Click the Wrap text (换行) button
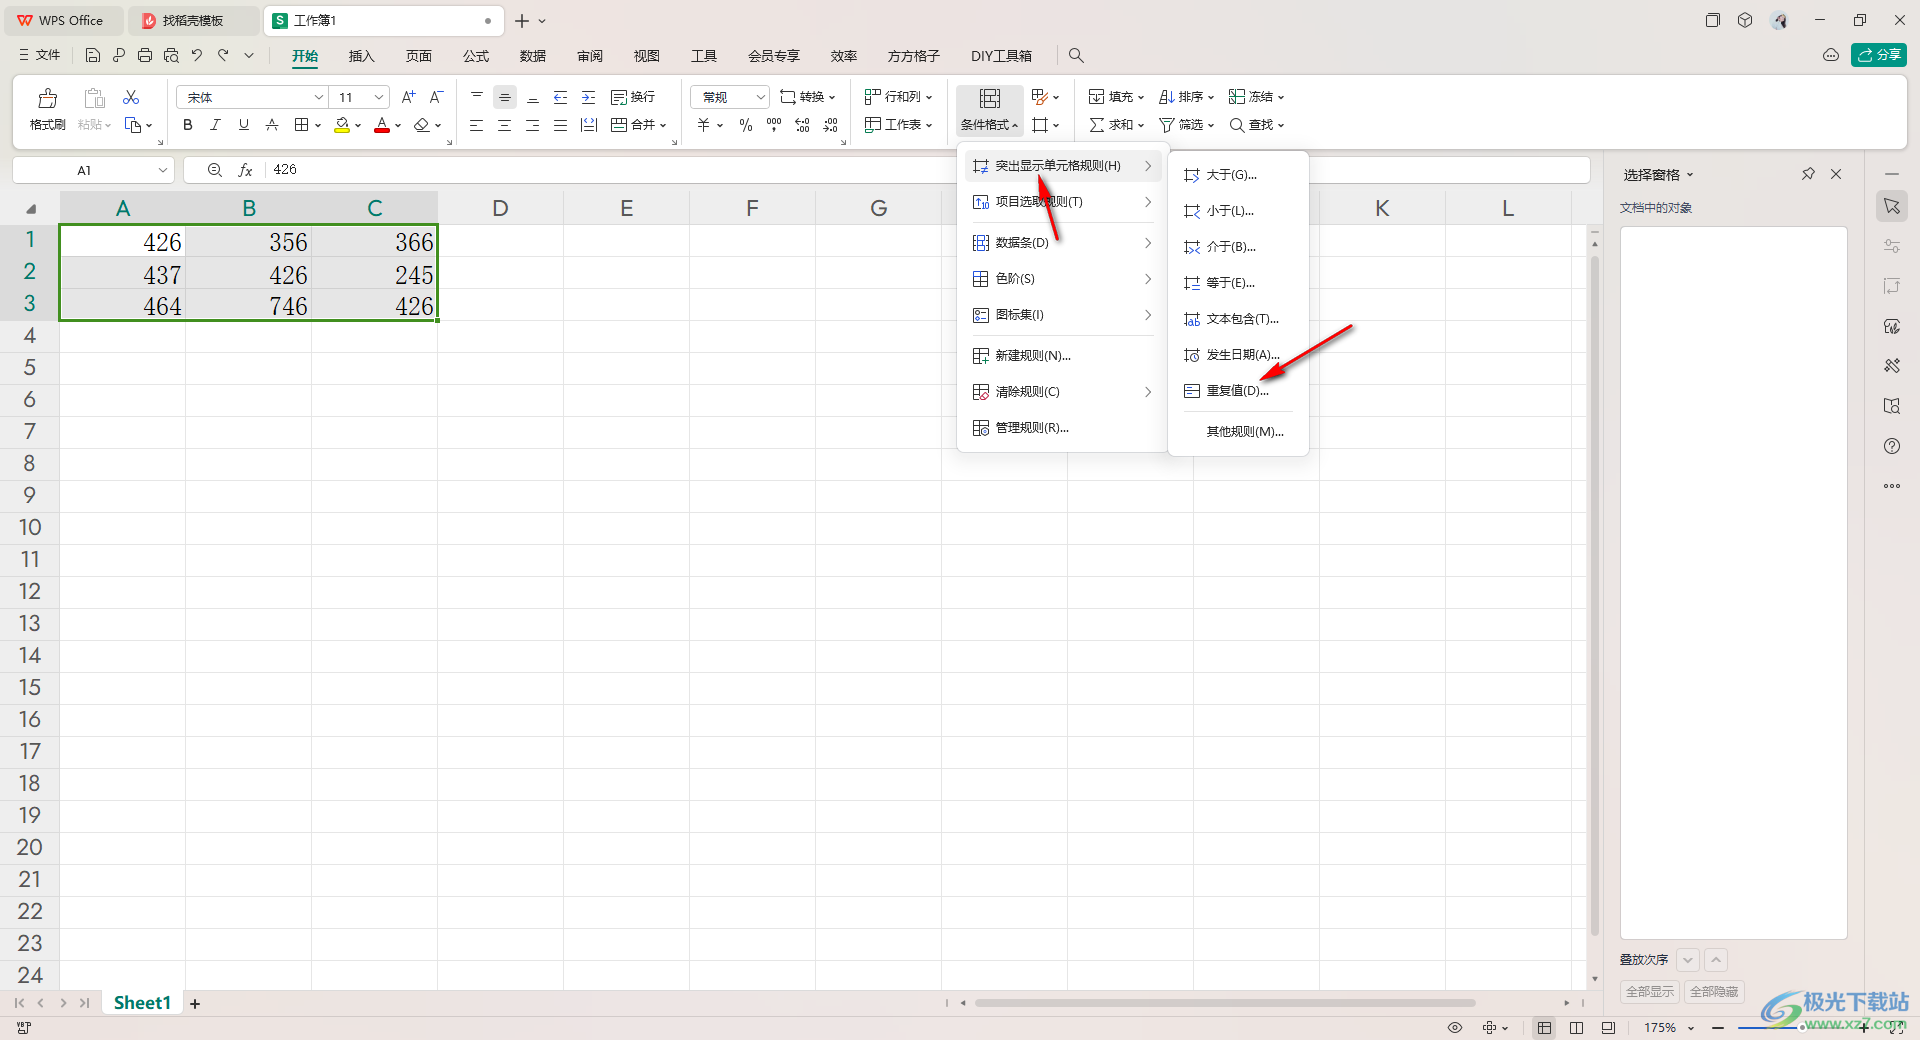 coord(633,97)
